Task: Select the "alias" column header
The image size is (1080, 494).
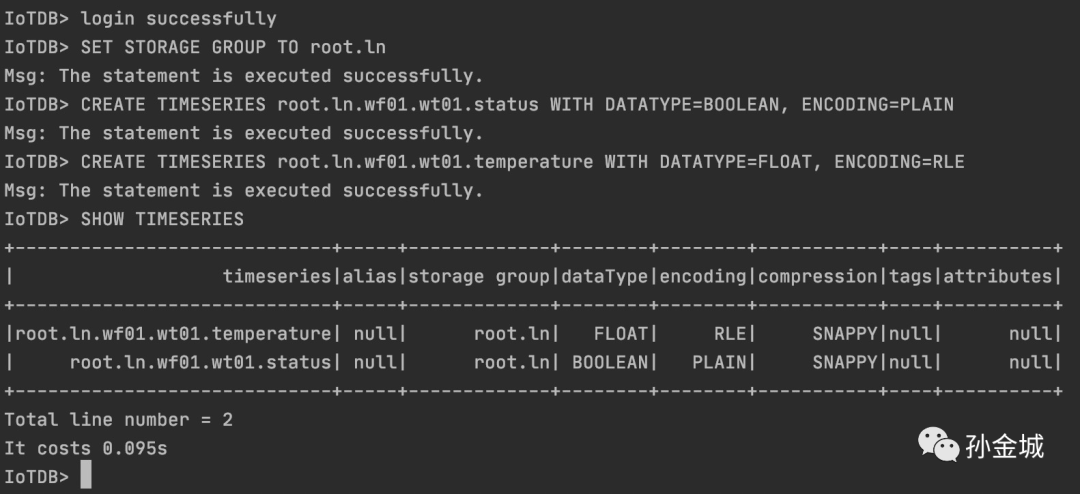Action: click(370, 276)
